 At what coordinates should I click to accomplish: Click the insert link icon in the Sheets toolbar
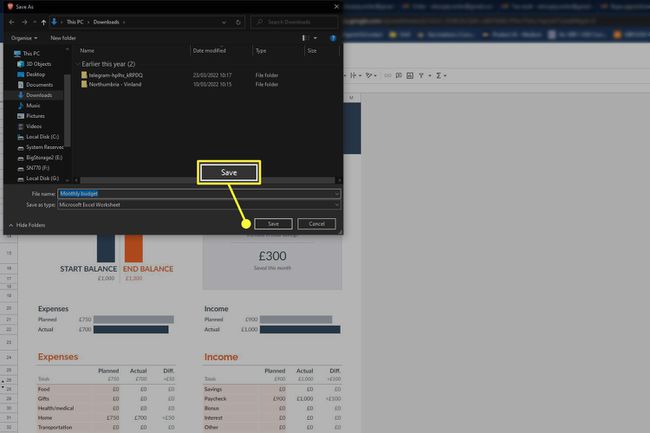point(387,75)
